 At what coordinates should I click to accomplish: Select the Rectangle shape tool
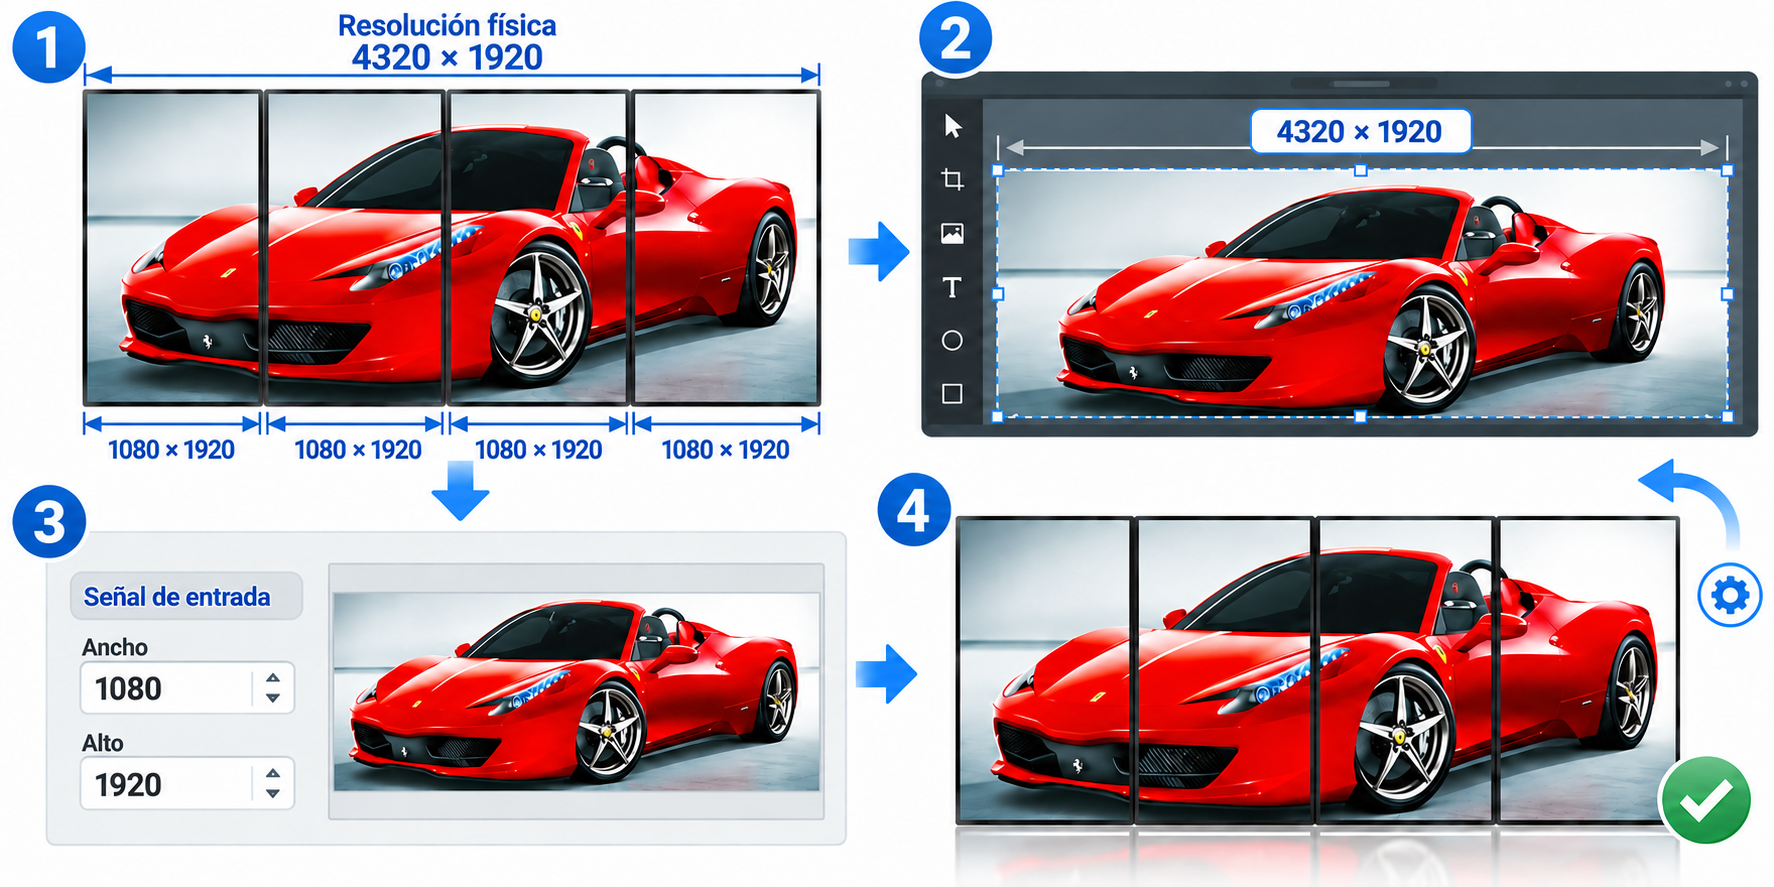[953, 394]
